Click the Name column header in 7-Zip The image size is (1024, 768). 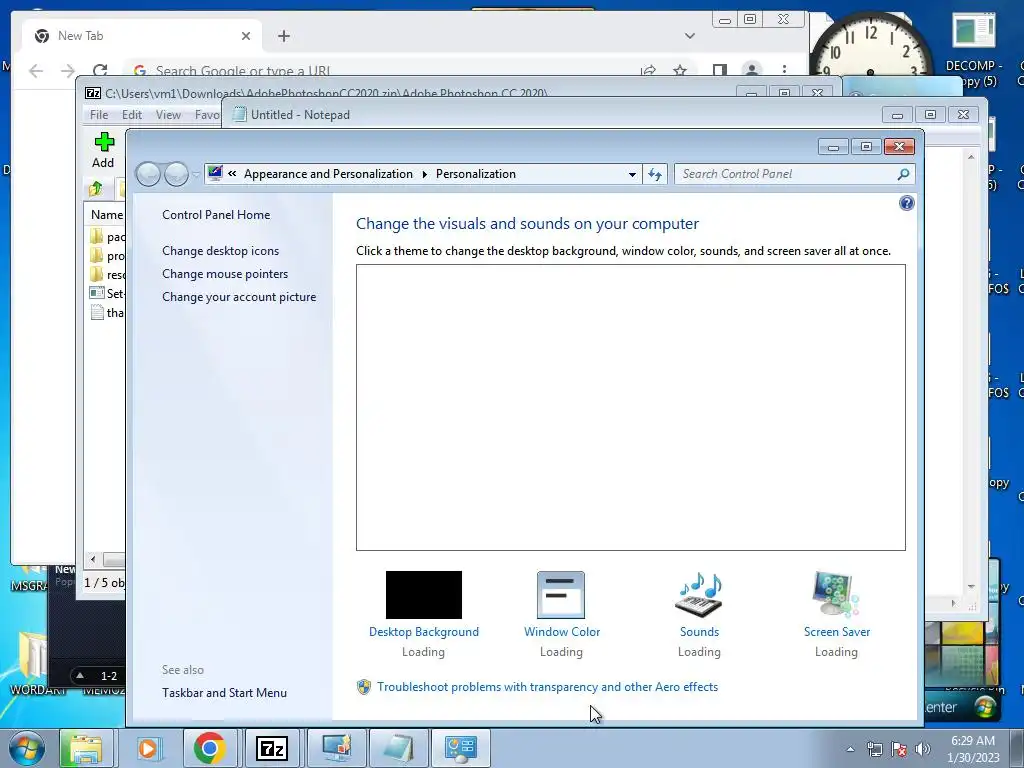click(106, 215)
